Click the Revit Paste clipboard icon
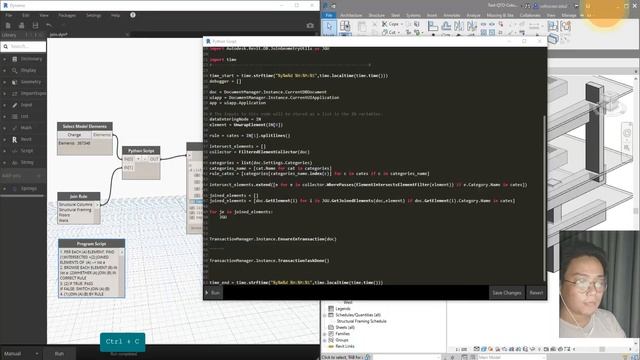 [x=362, y=27]
